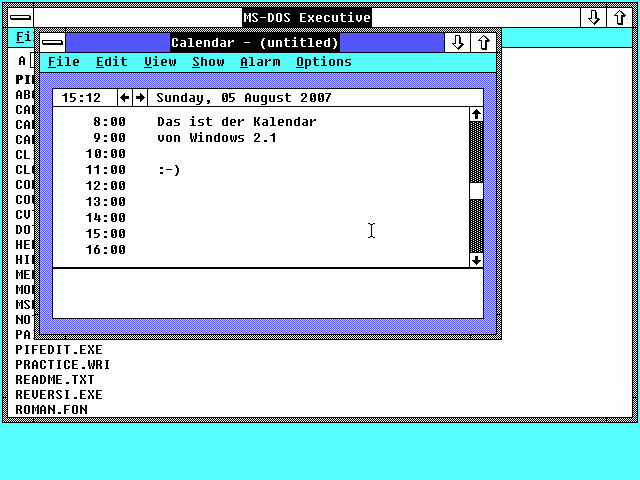Open the Edit menu in Calendar

click(x=112, y=62)
